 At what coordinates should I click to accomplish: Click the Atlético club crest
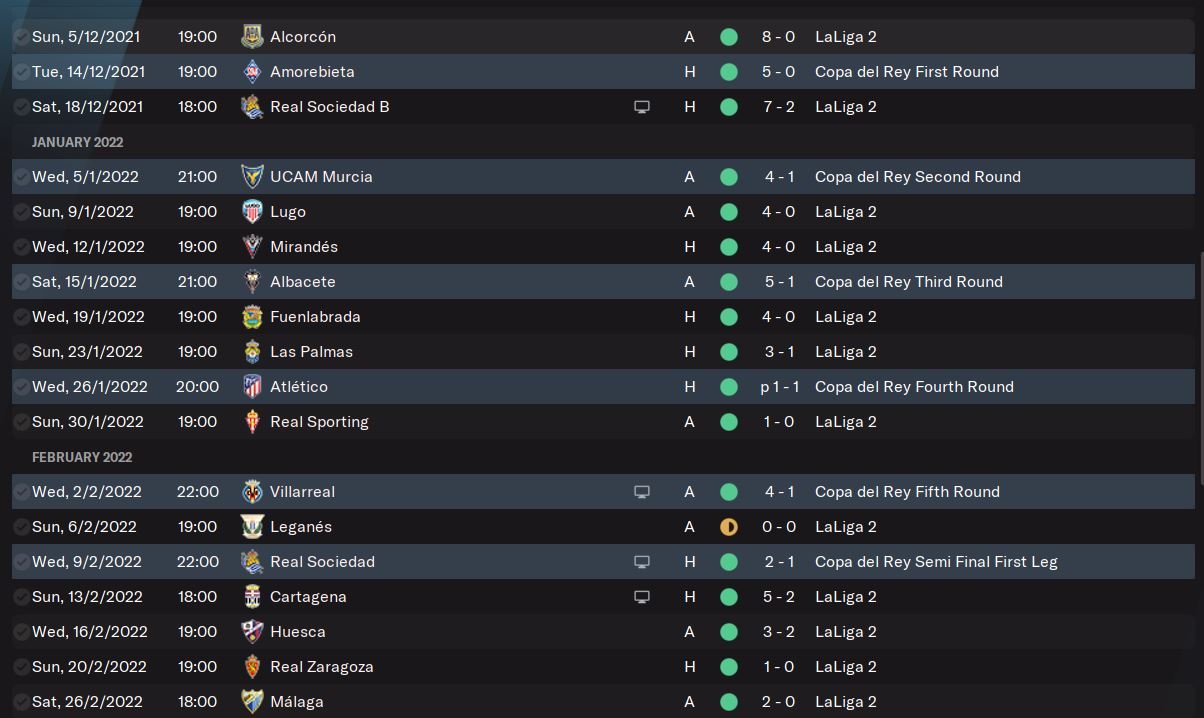click(x=252, y=387)
